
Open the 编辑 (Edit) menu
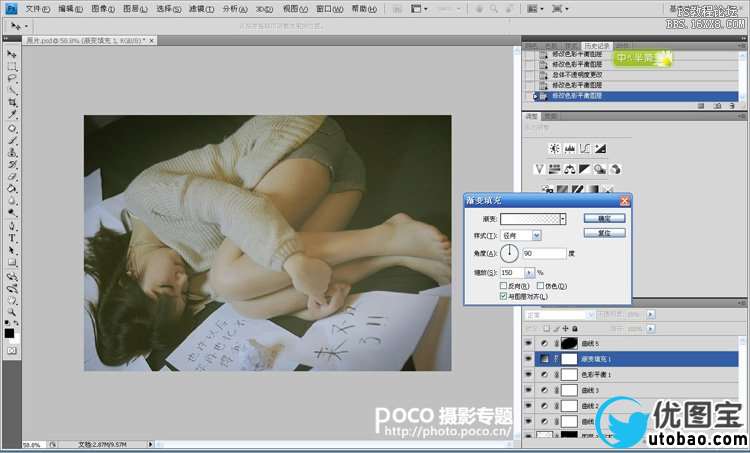pyautogui.click(x=70, y=9)
